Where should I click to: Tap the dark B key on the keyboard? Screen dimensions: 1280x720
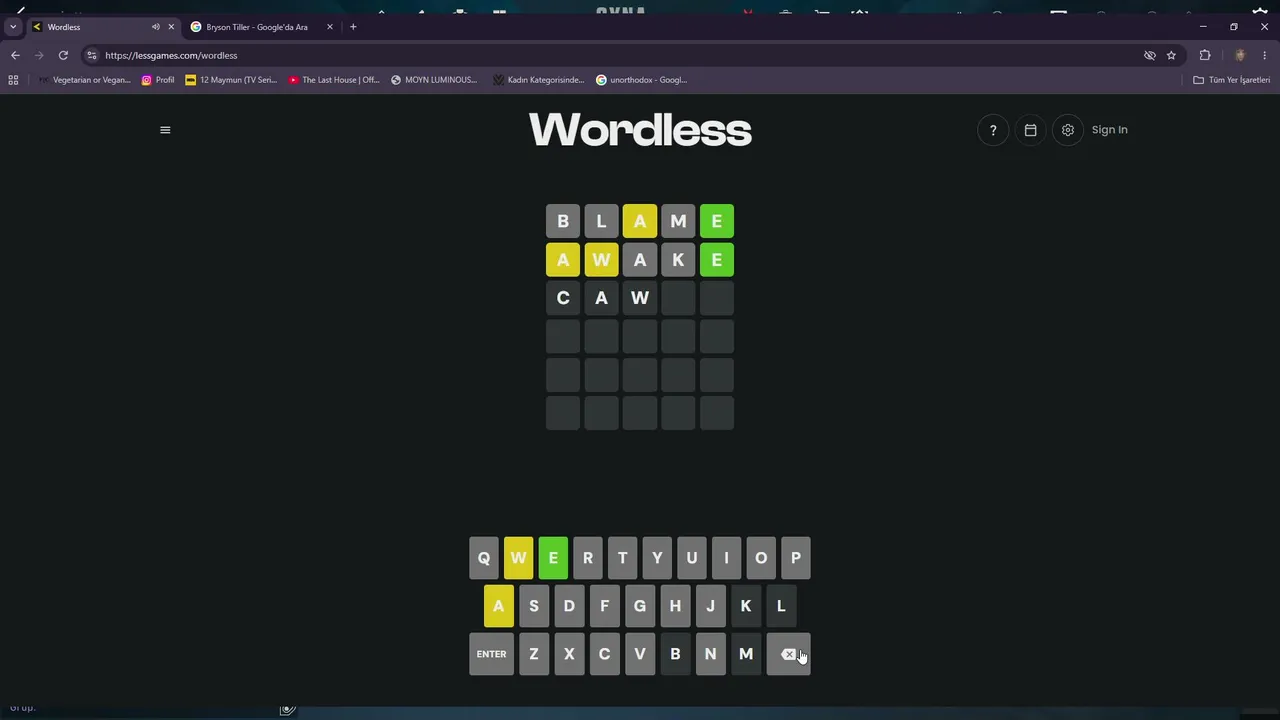pyautogui.click(x=675, y=654)
